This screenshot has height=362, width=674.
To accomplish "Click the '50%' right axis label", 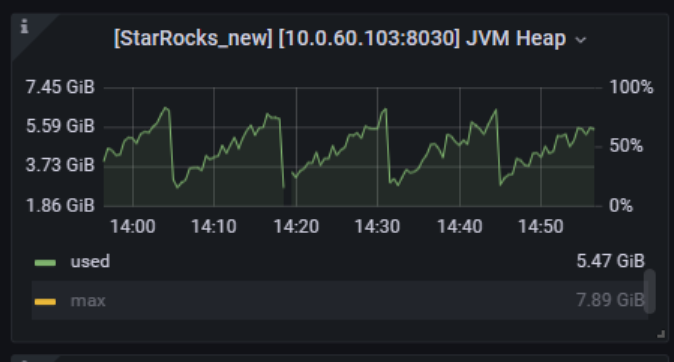I will tap(626, 146).
